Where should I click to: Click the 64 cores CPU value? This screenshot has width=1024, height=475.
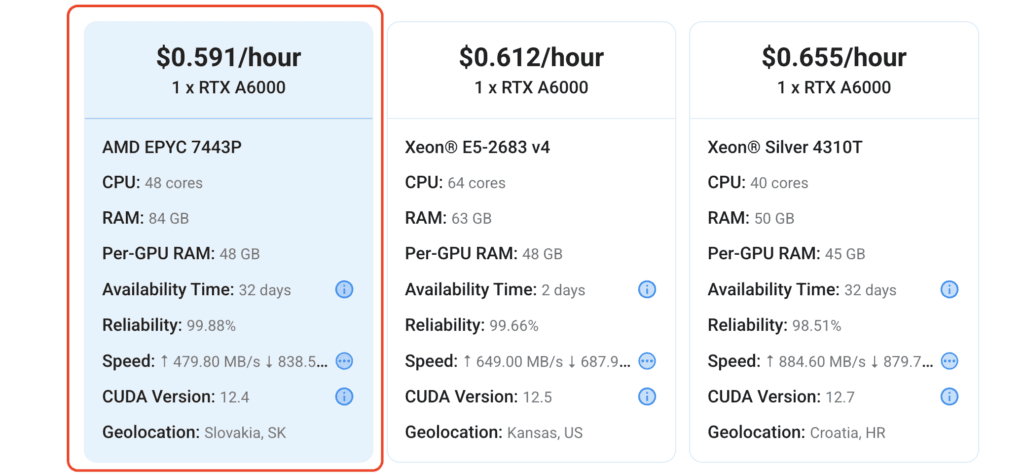[477, 183]
